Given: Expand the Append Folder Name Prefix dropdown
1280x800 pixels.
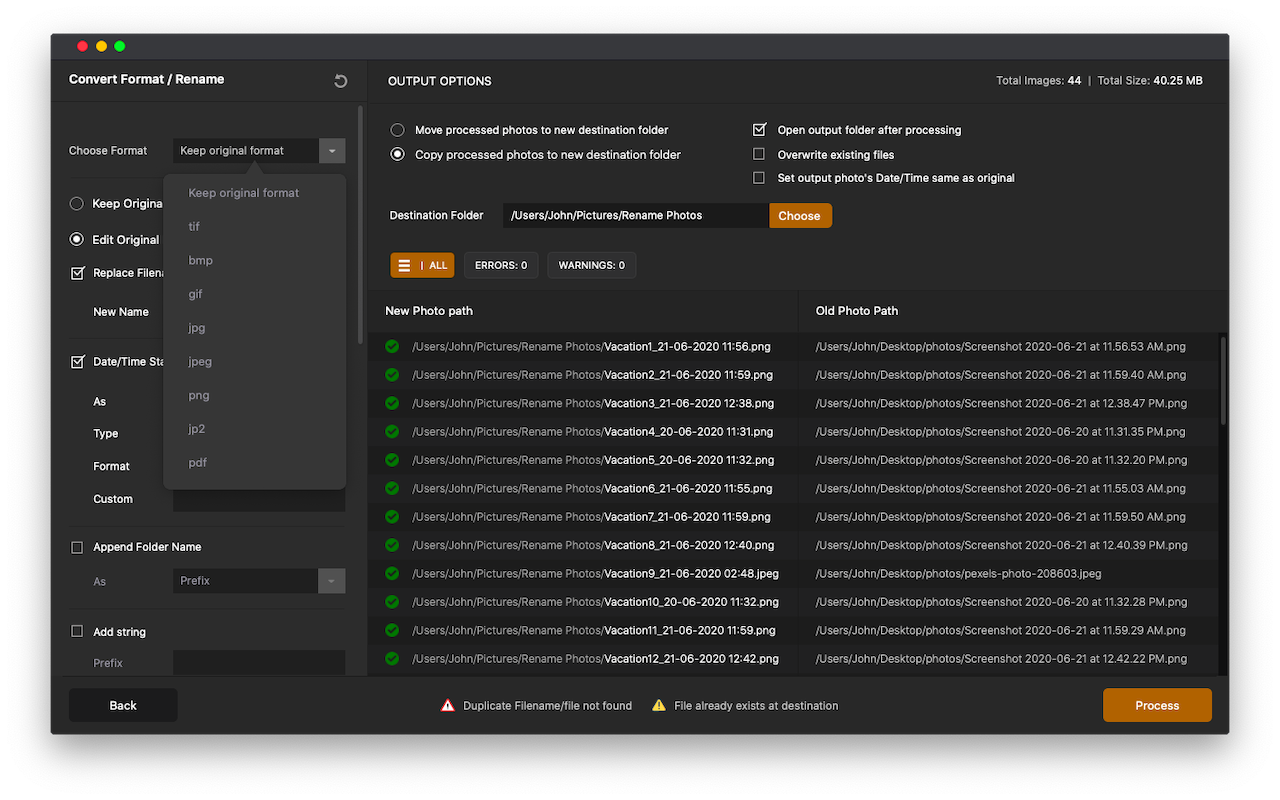Looking at the screenshot, I should tap(332, 581).
